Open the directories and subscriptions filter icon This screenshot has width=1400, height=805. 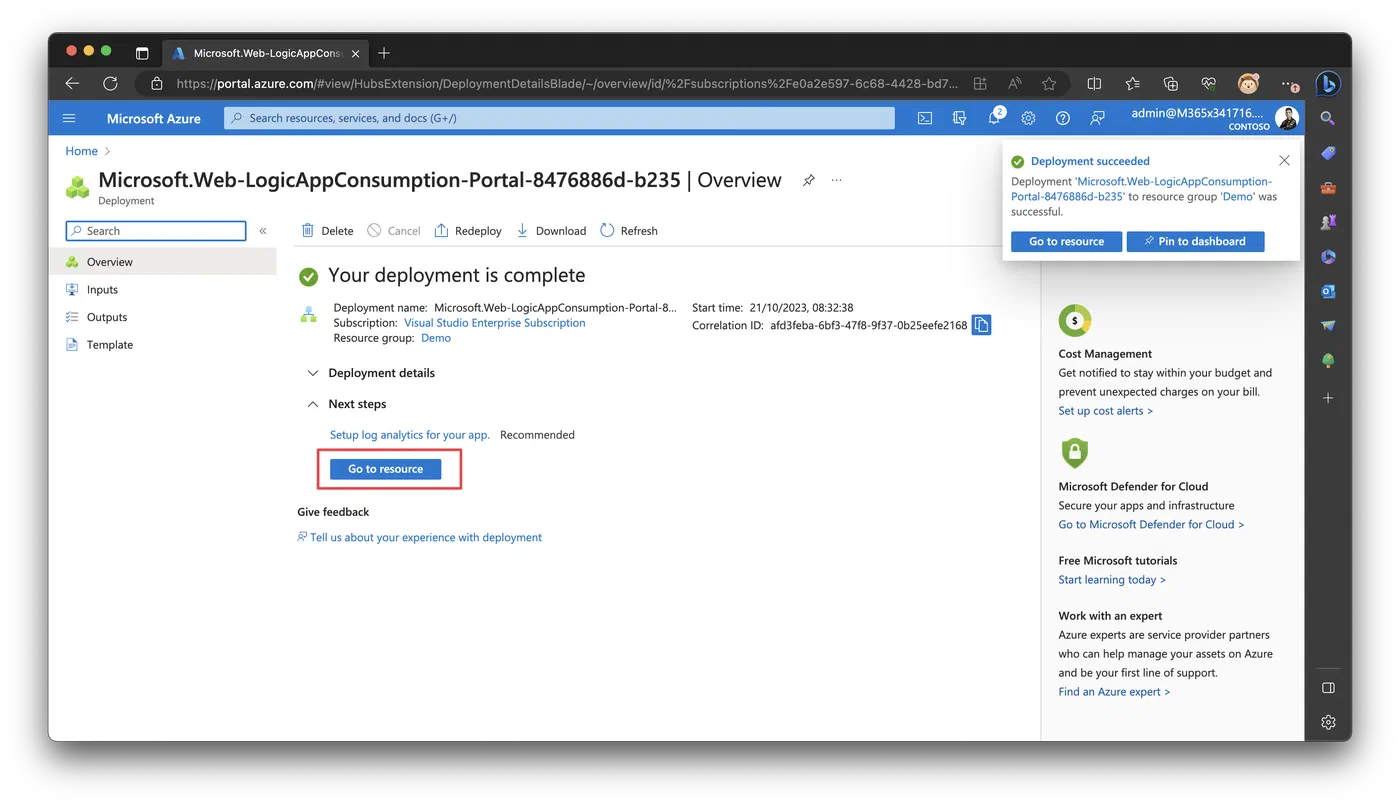960,118
